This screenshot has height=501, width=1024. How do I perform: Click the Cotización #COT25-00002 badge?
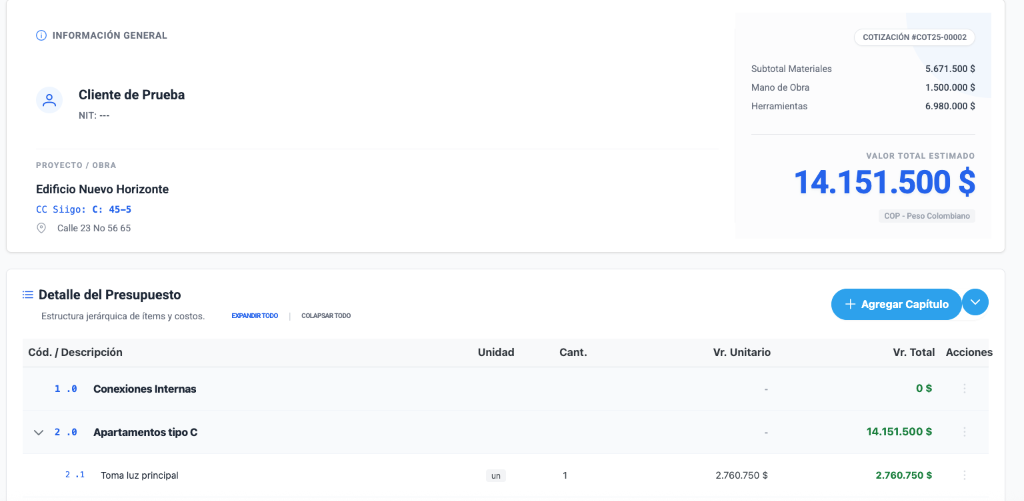(x=913, y=37)
